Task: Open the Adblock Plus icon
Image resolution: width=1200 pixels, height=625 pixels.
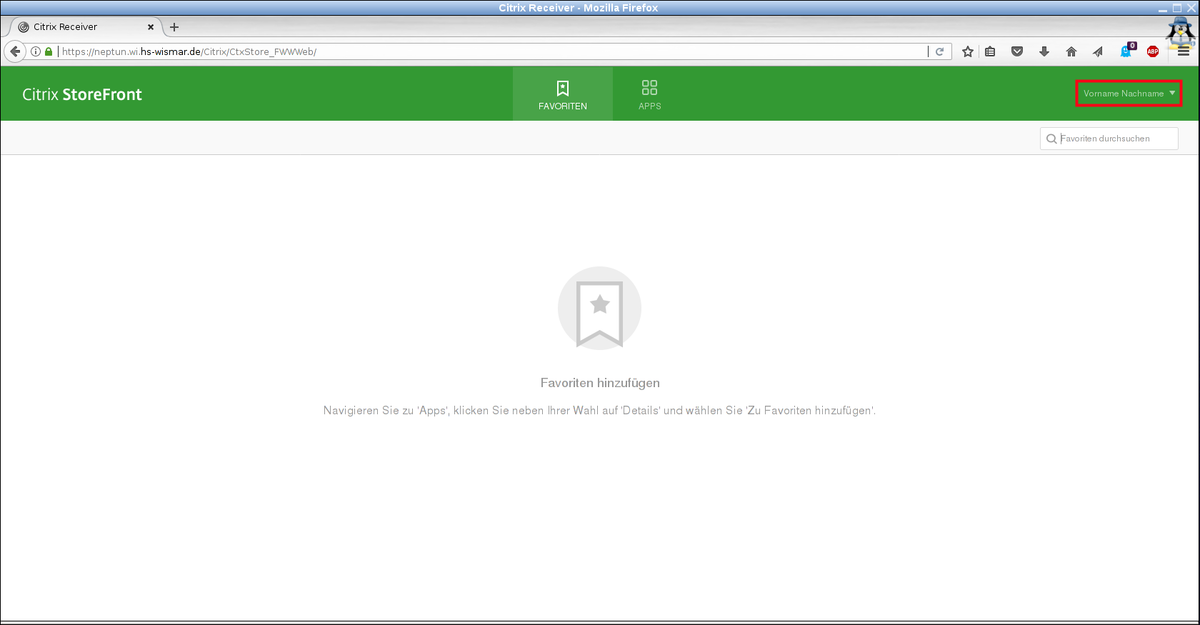Action: click(1153, 51)
